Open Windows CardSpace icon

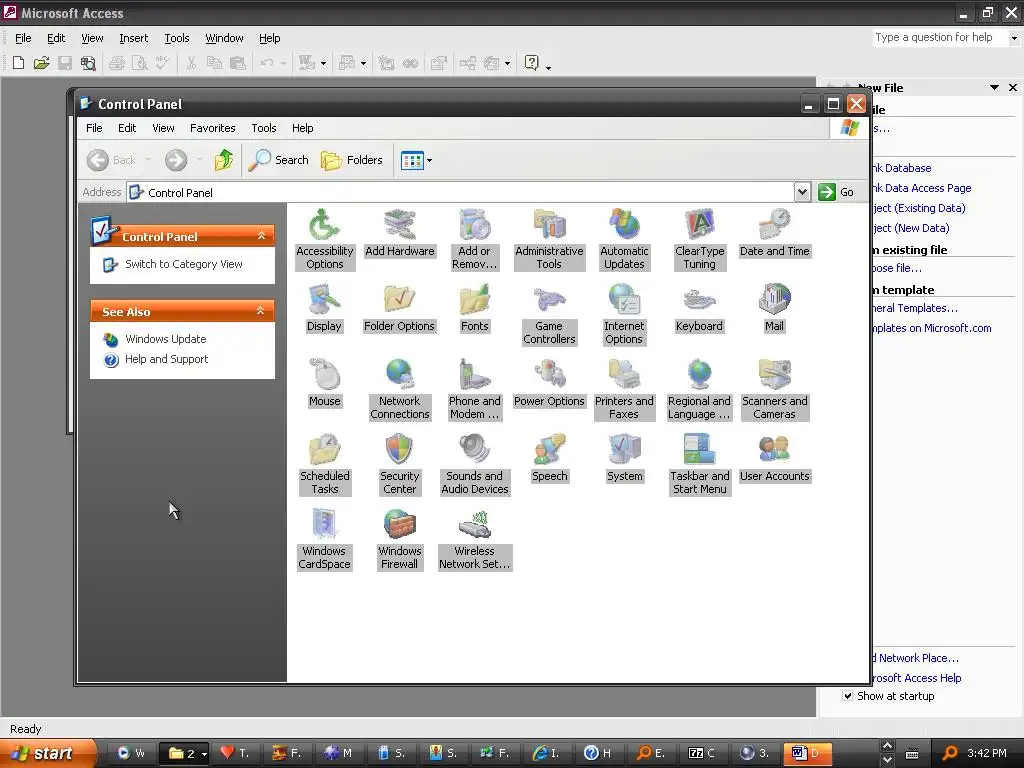click(x=325, y=539)
